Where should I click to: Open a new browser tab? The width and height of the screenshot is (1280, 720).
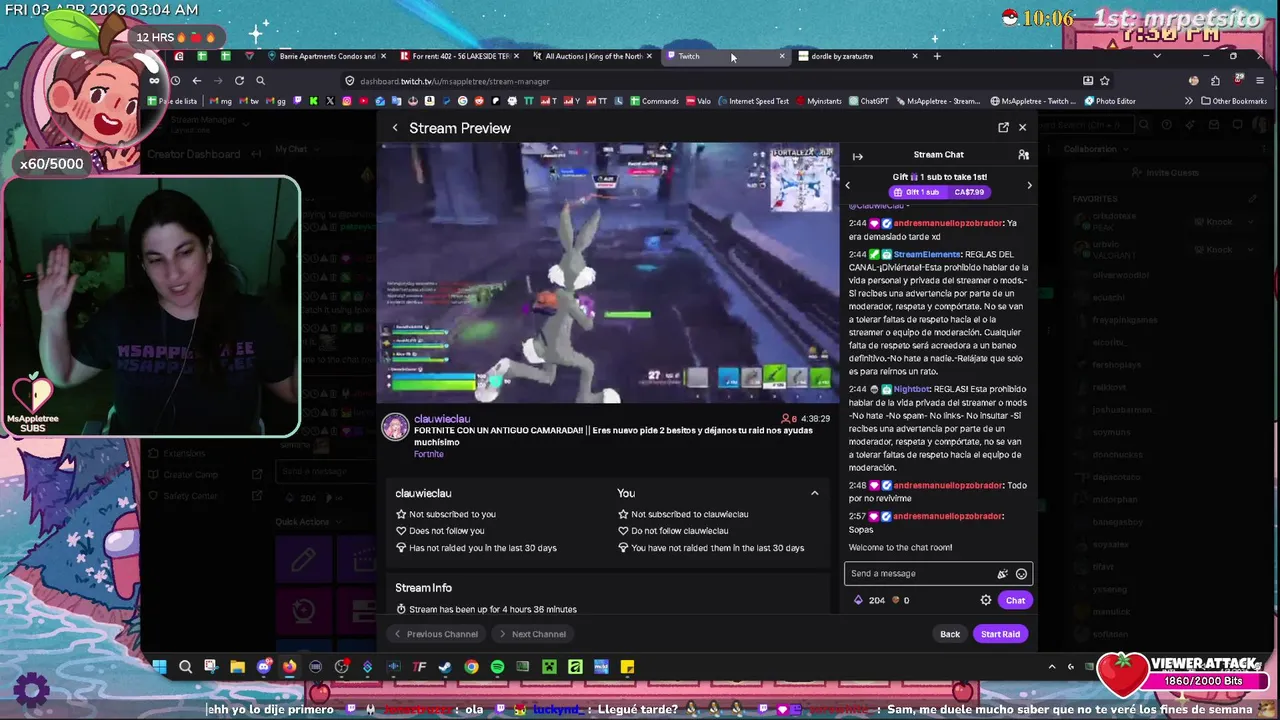pos(937,56)
